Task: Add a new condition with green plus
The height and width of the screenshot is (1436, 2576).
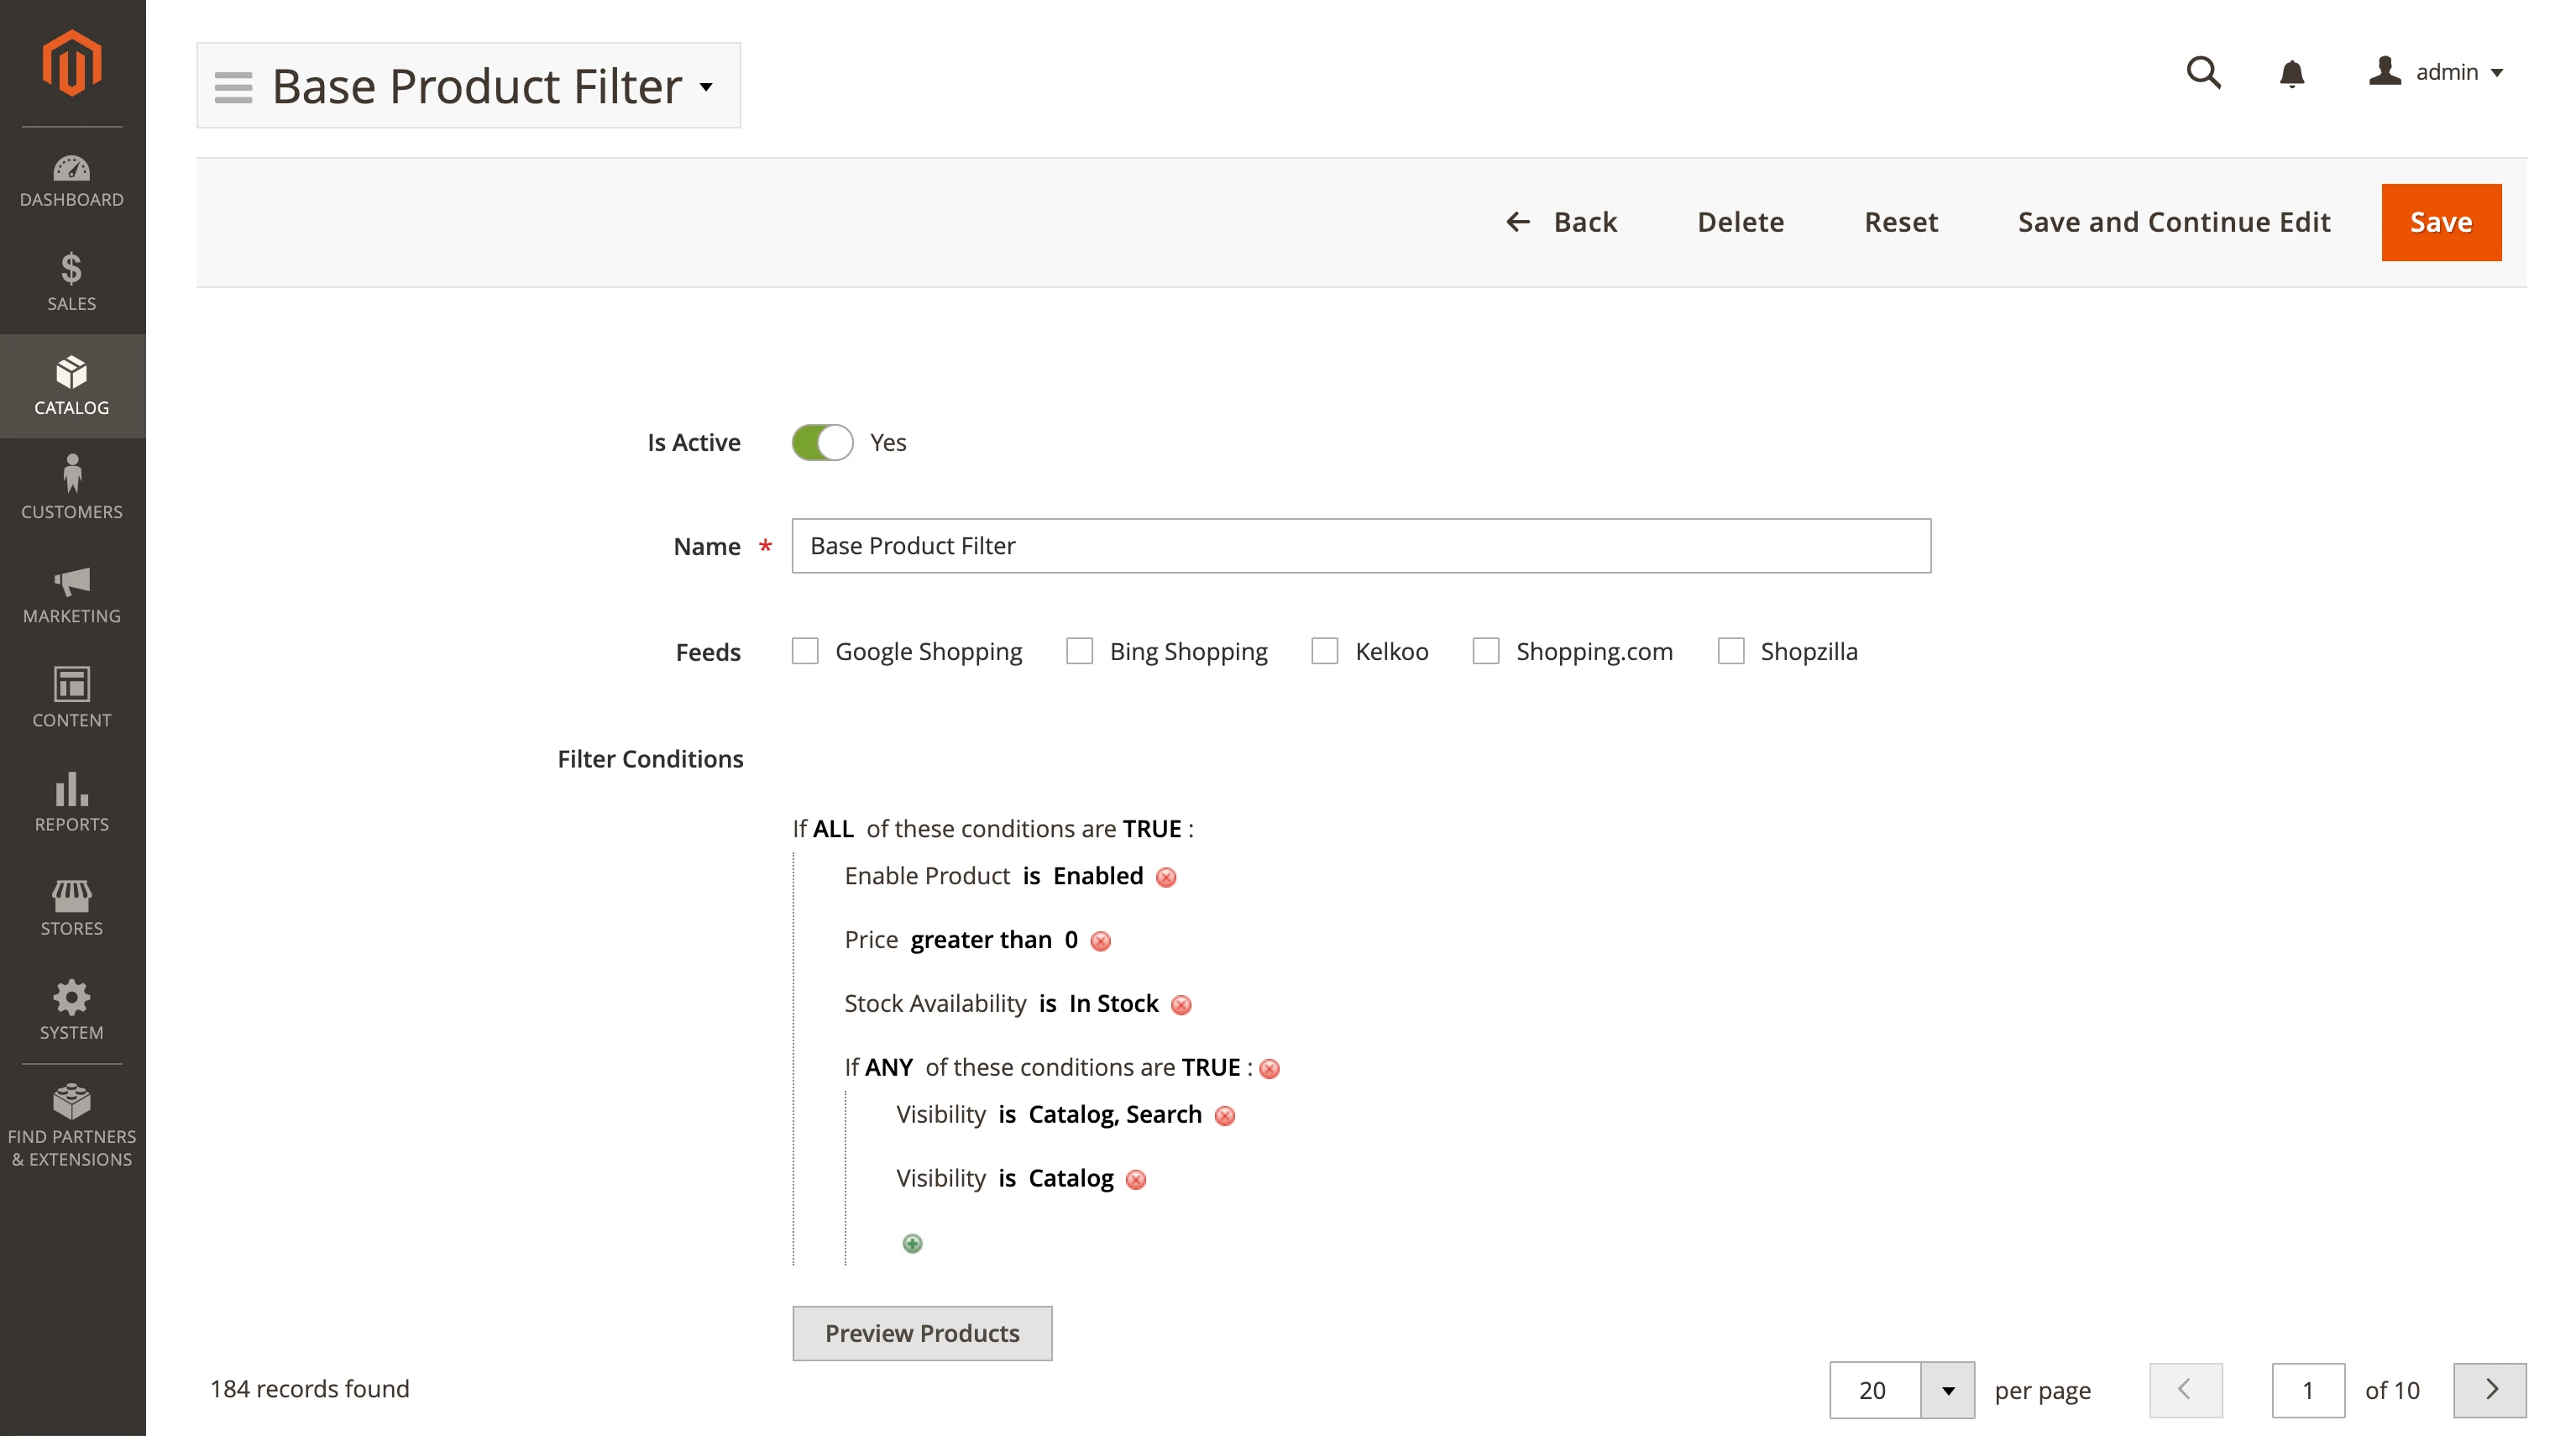Action: [912, 1243]
